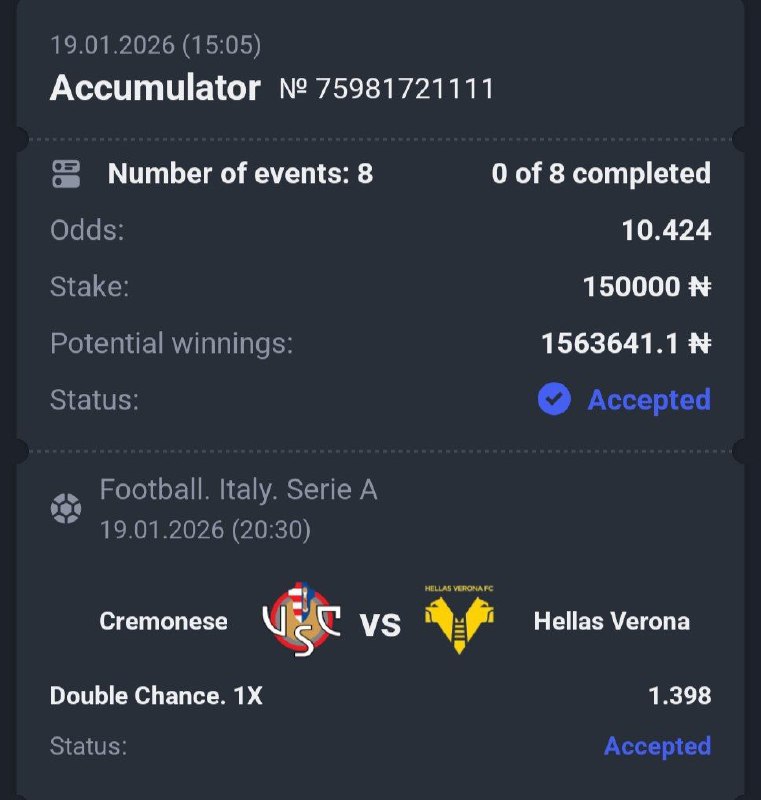Tap the stake amount 150000 ₦
This screenshot has width=761, height=800.
click(646, 287)
